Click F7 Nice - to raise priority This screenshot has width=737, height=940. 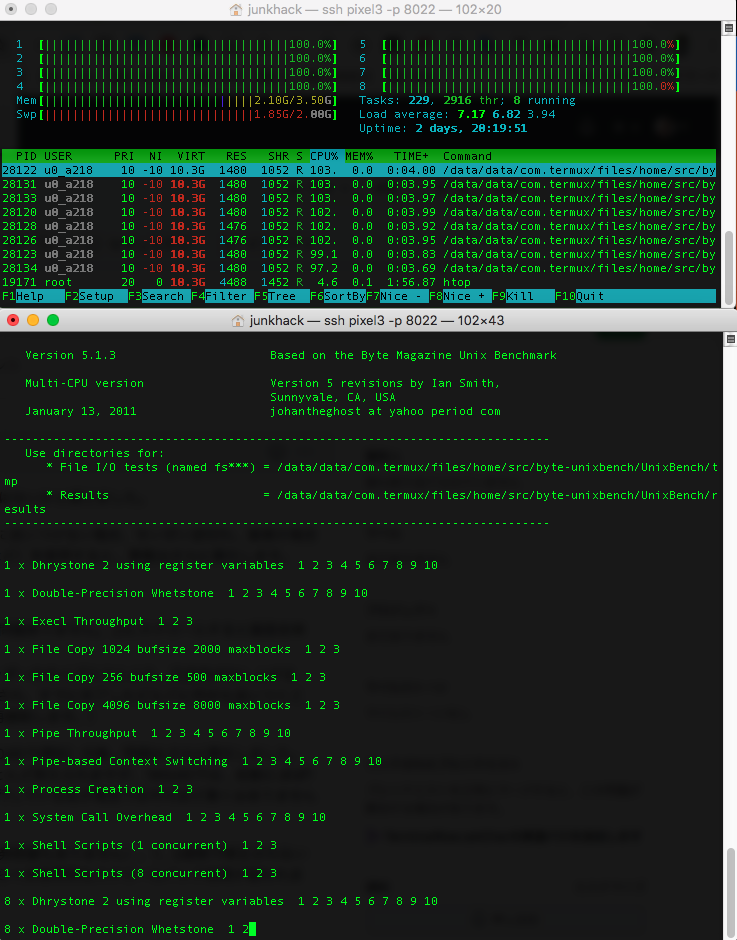(x=401, y=297)
